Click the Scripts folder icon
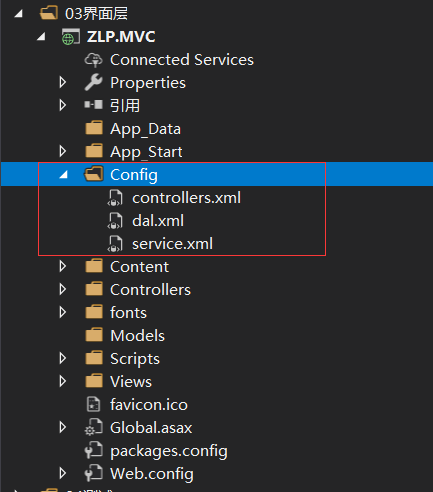Viewport: 433px width, 492px height. [94, 358]
